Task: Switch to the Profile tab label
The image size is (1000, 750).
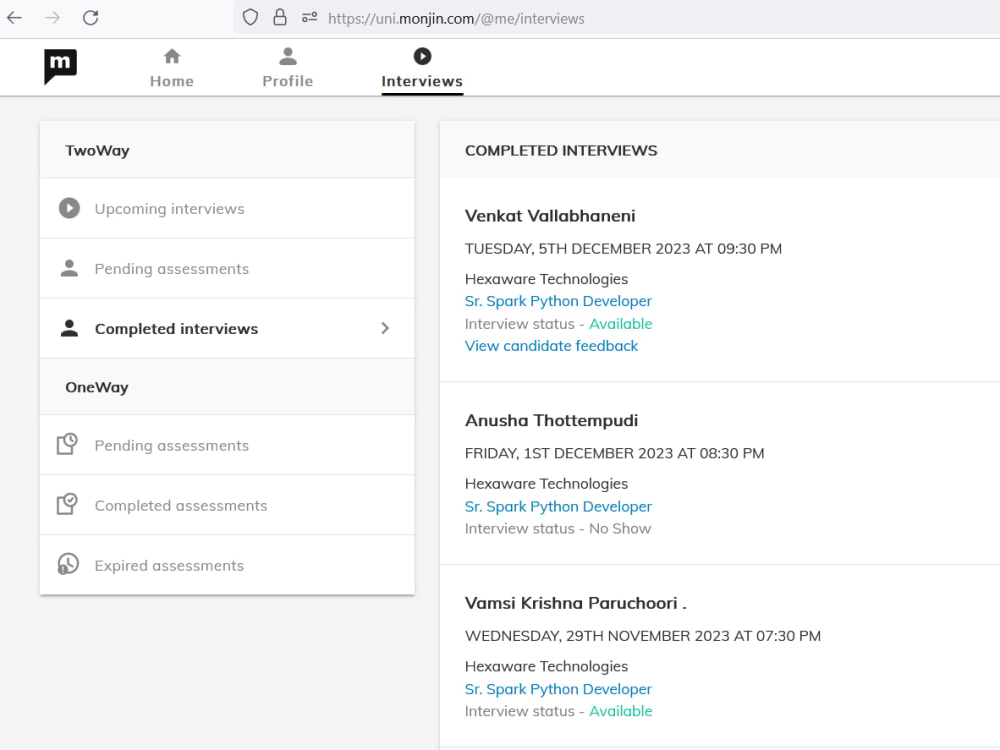Action: pyautogui.click(x=288, y=81)
